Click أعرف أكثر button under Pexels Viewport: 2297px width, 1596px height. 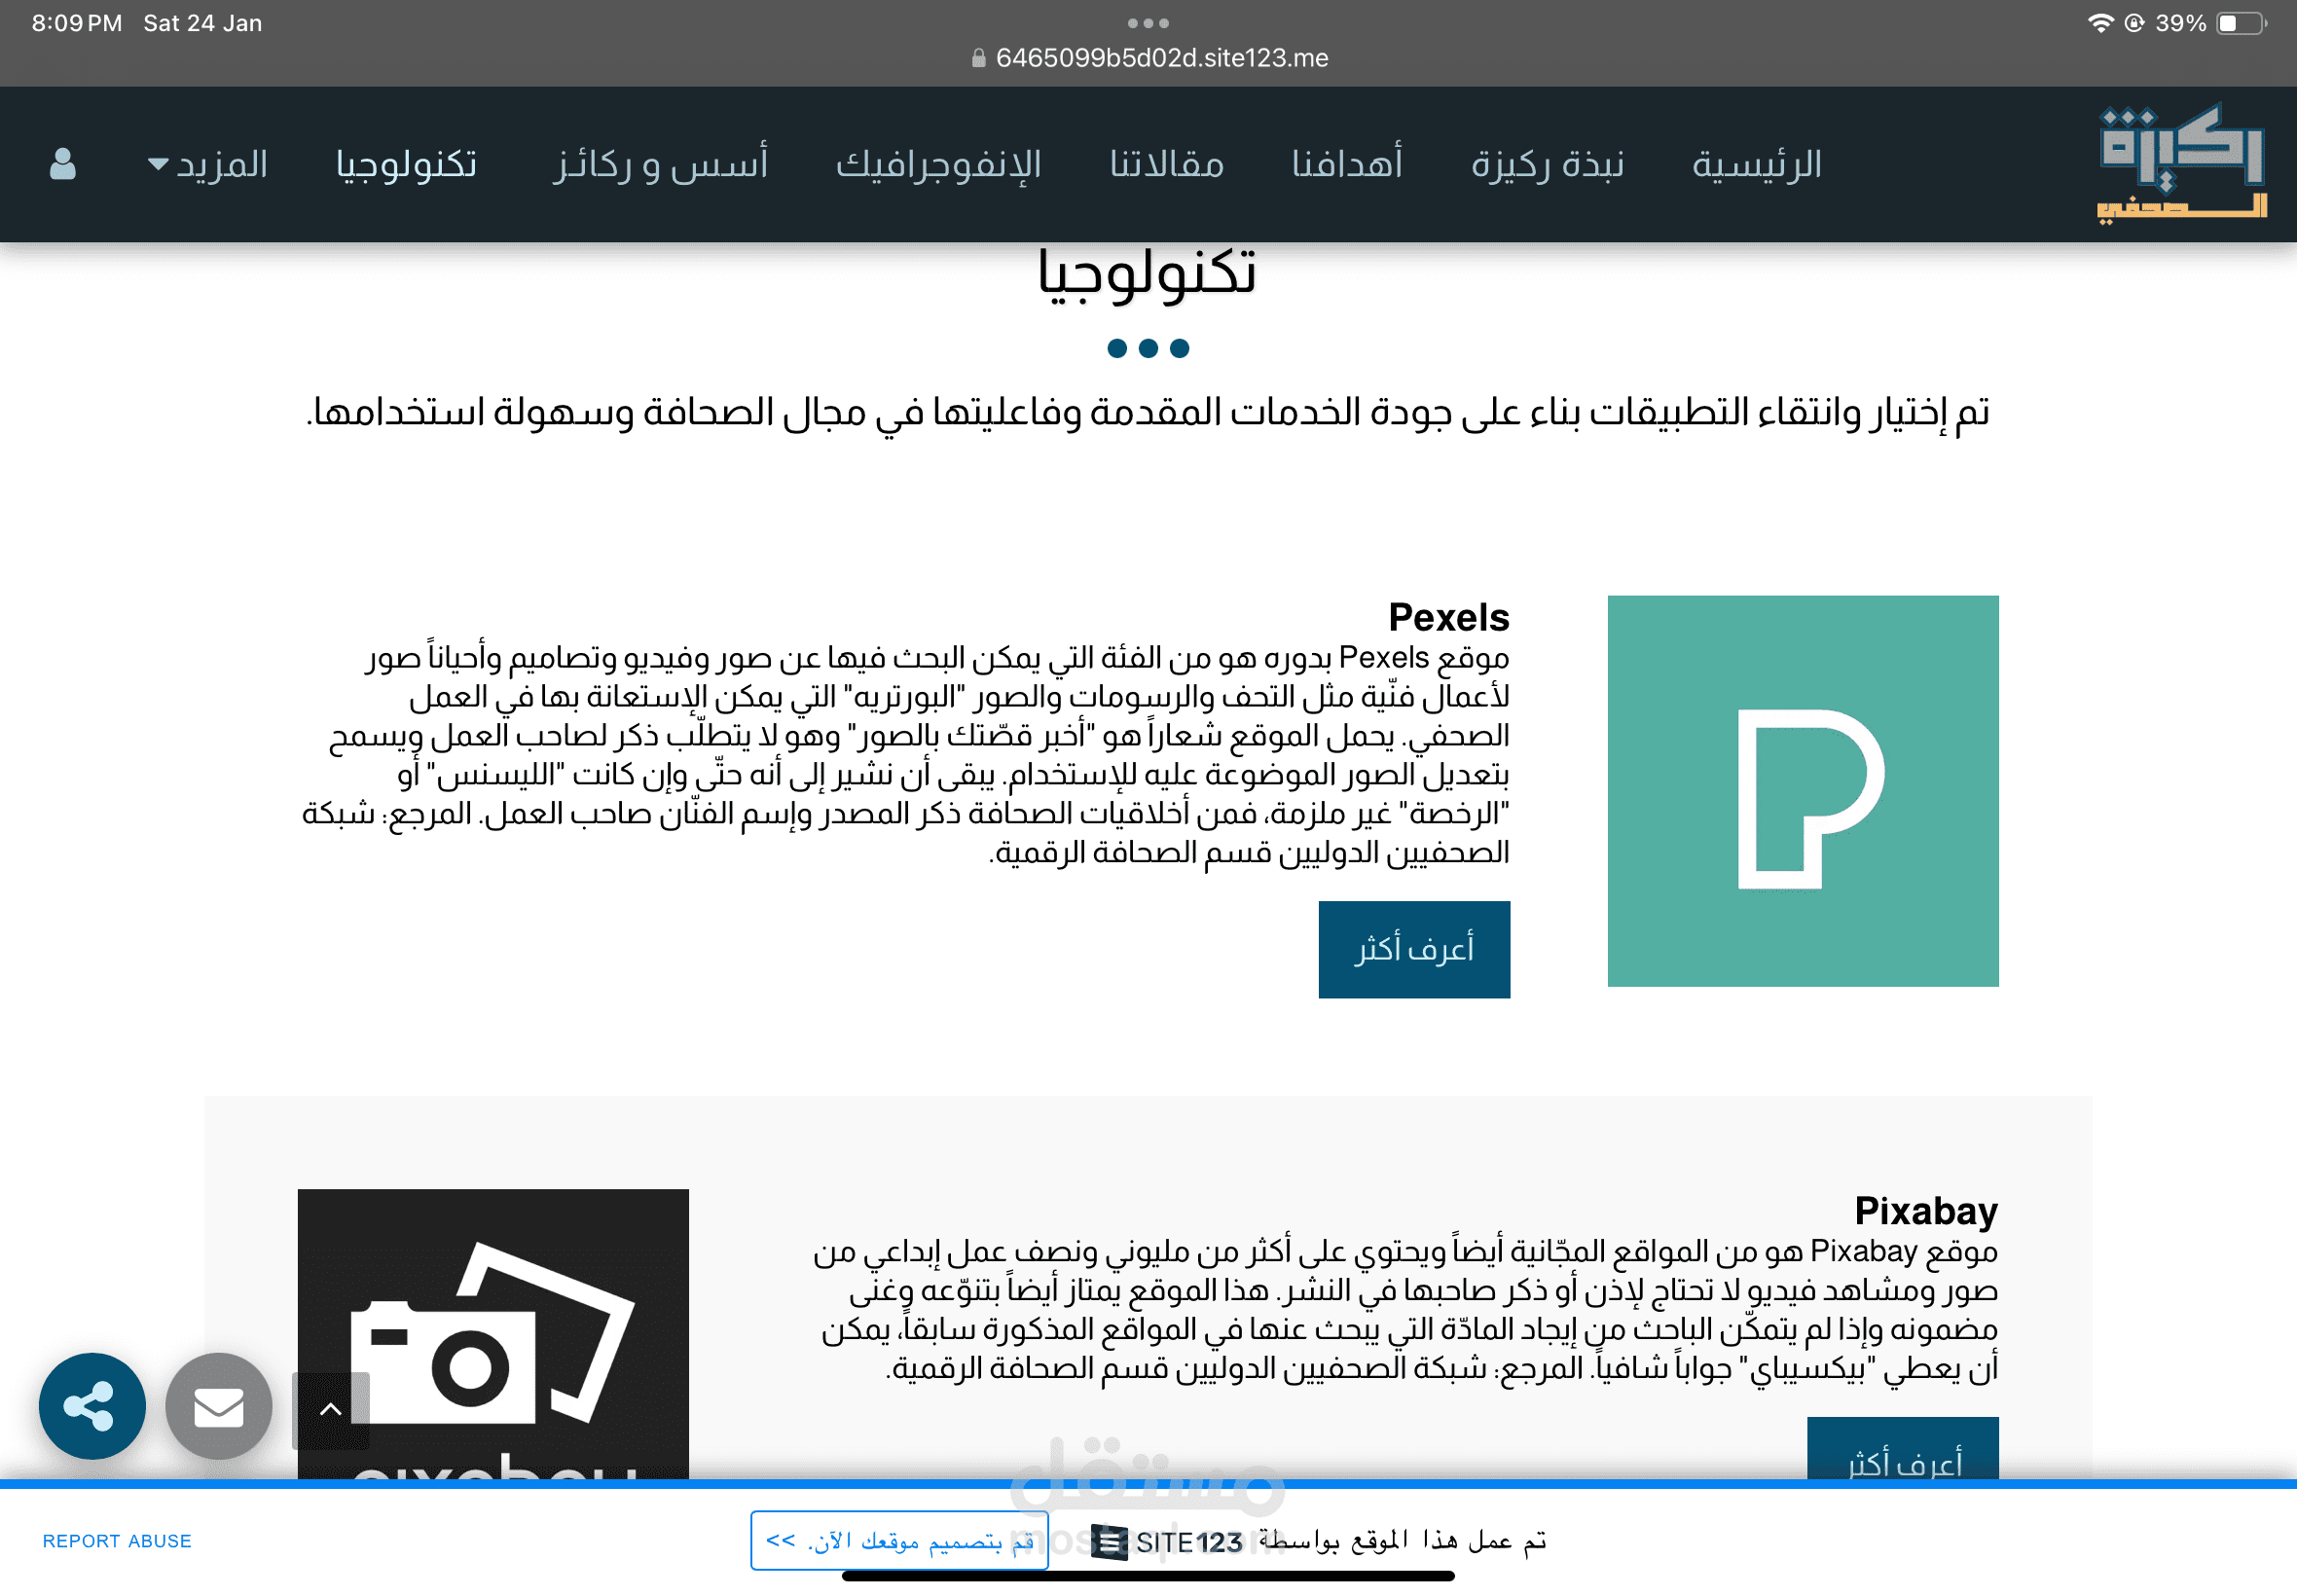click(1414, 949)
